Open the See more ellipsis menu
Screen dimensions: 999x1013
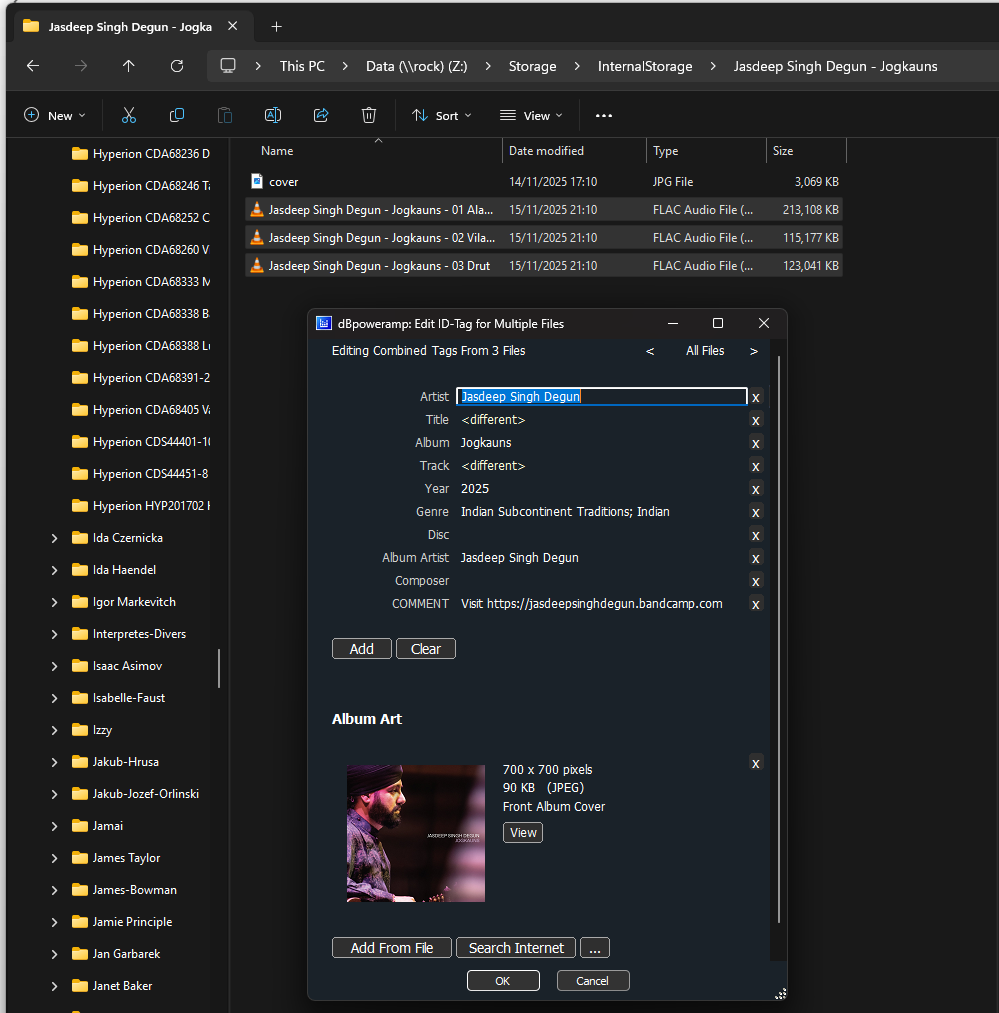tap(603, 116)
